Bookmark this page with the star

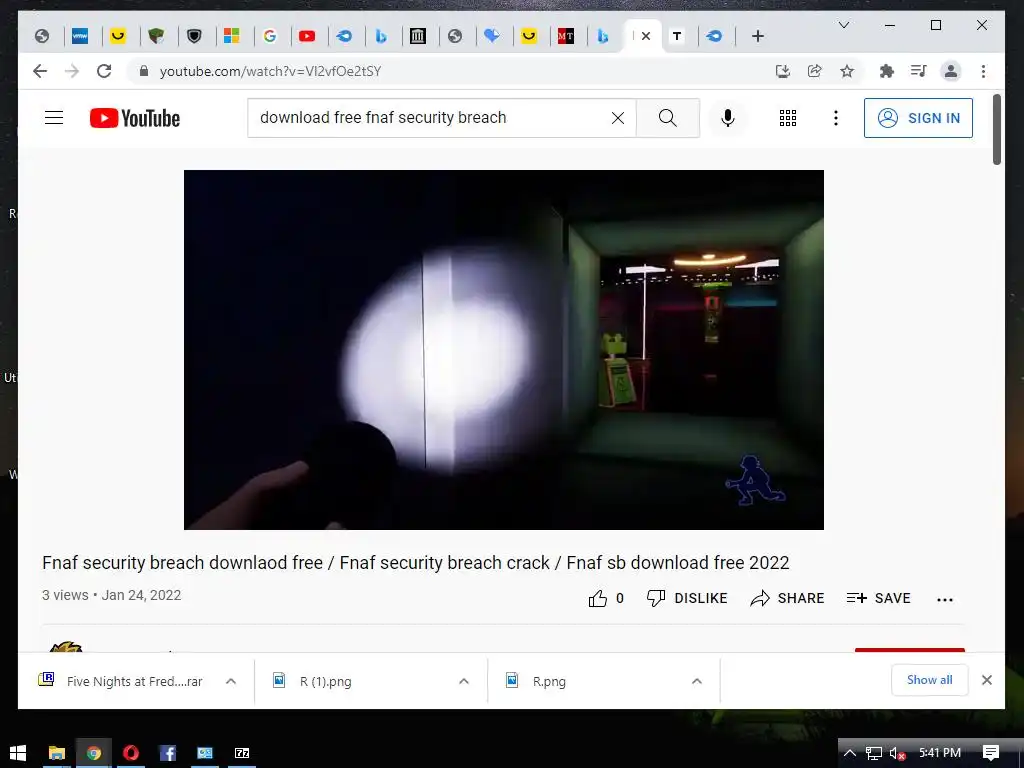point(847,71)
